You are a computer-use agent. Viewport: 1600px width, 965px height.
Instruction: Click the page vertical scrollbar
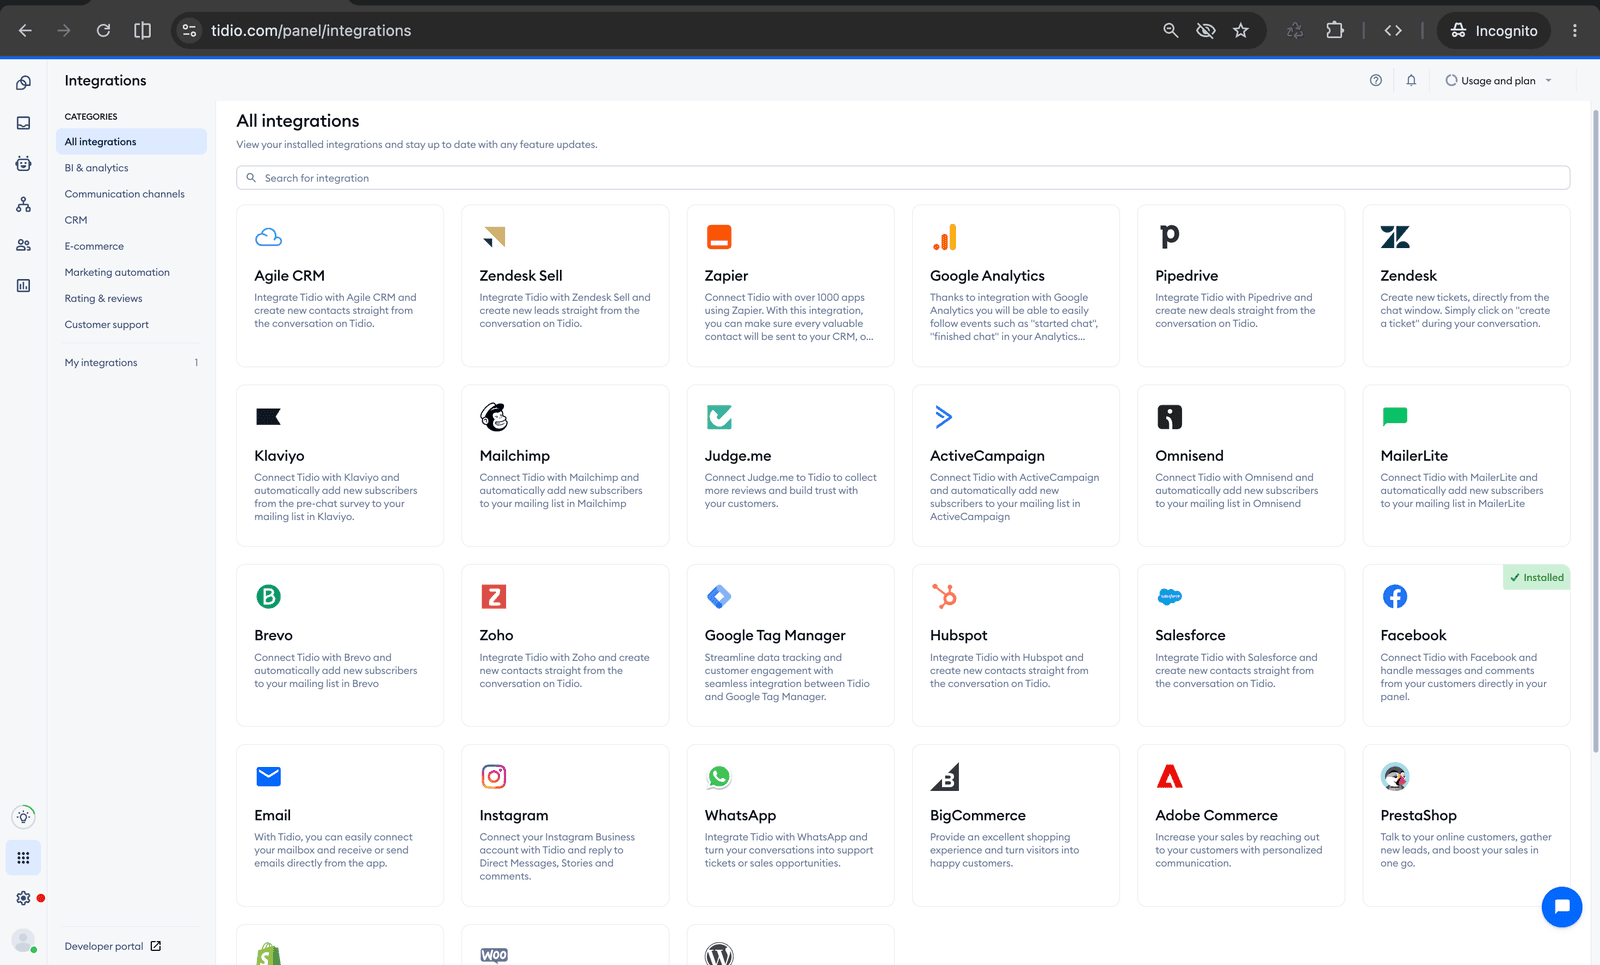tap(1595, 430)
